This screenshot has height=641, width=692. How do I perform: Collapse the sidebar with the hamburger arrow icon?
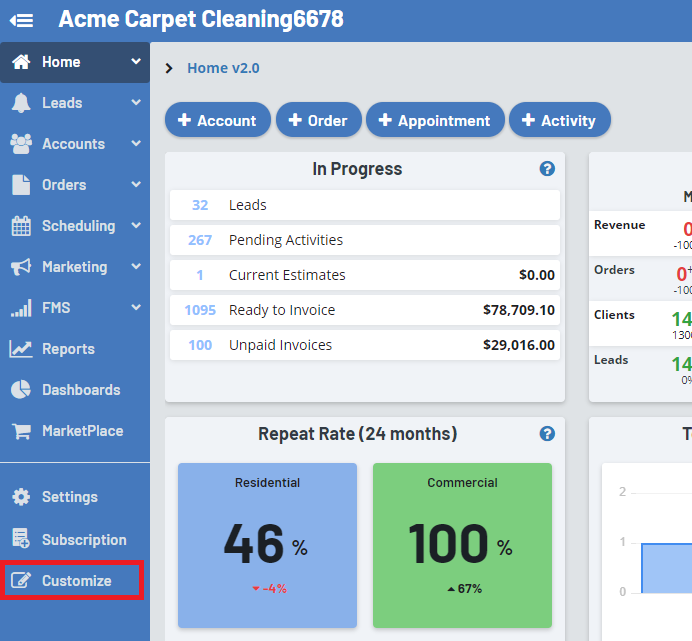click(x=21, y=20)
